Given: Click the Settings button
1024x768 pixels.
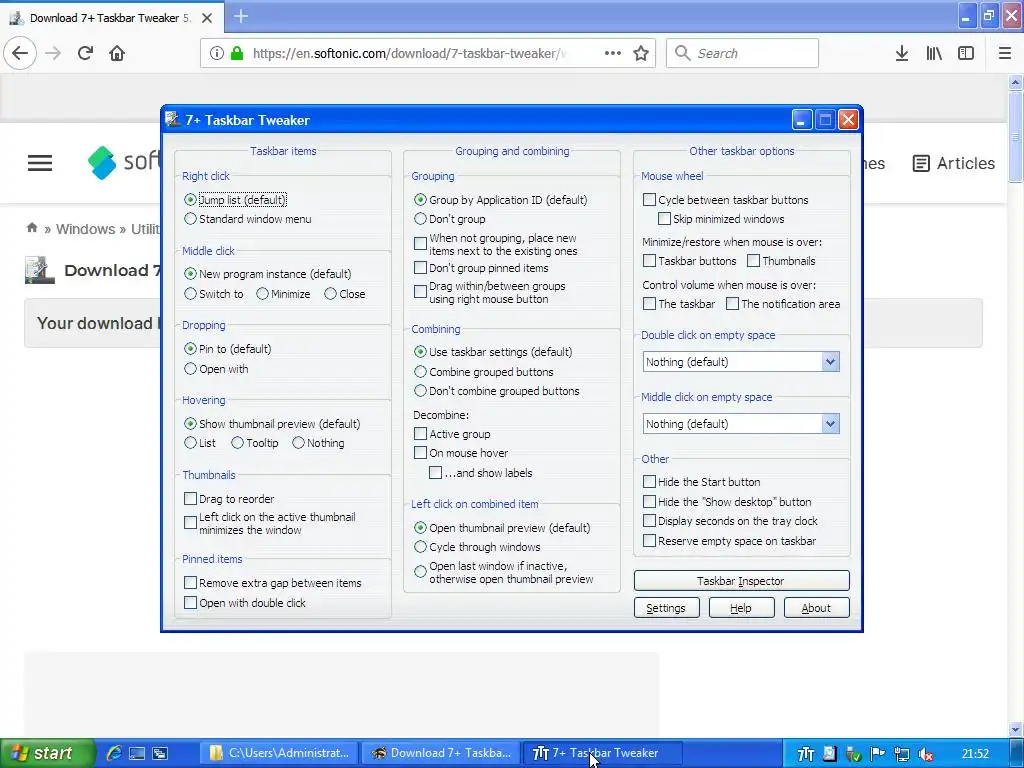Looking at the screenshot, I should [666, 608].
